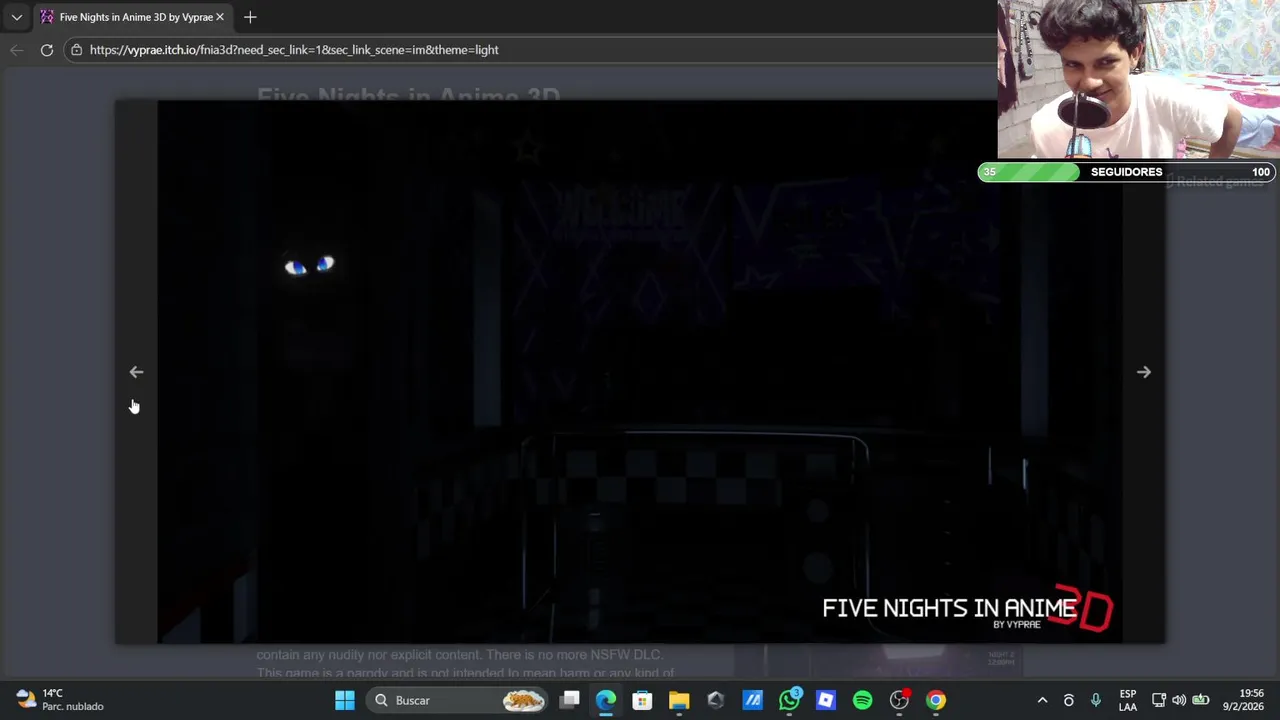
Task: Launch Unity Hub from the taskbar
Action: click(715, 700)
